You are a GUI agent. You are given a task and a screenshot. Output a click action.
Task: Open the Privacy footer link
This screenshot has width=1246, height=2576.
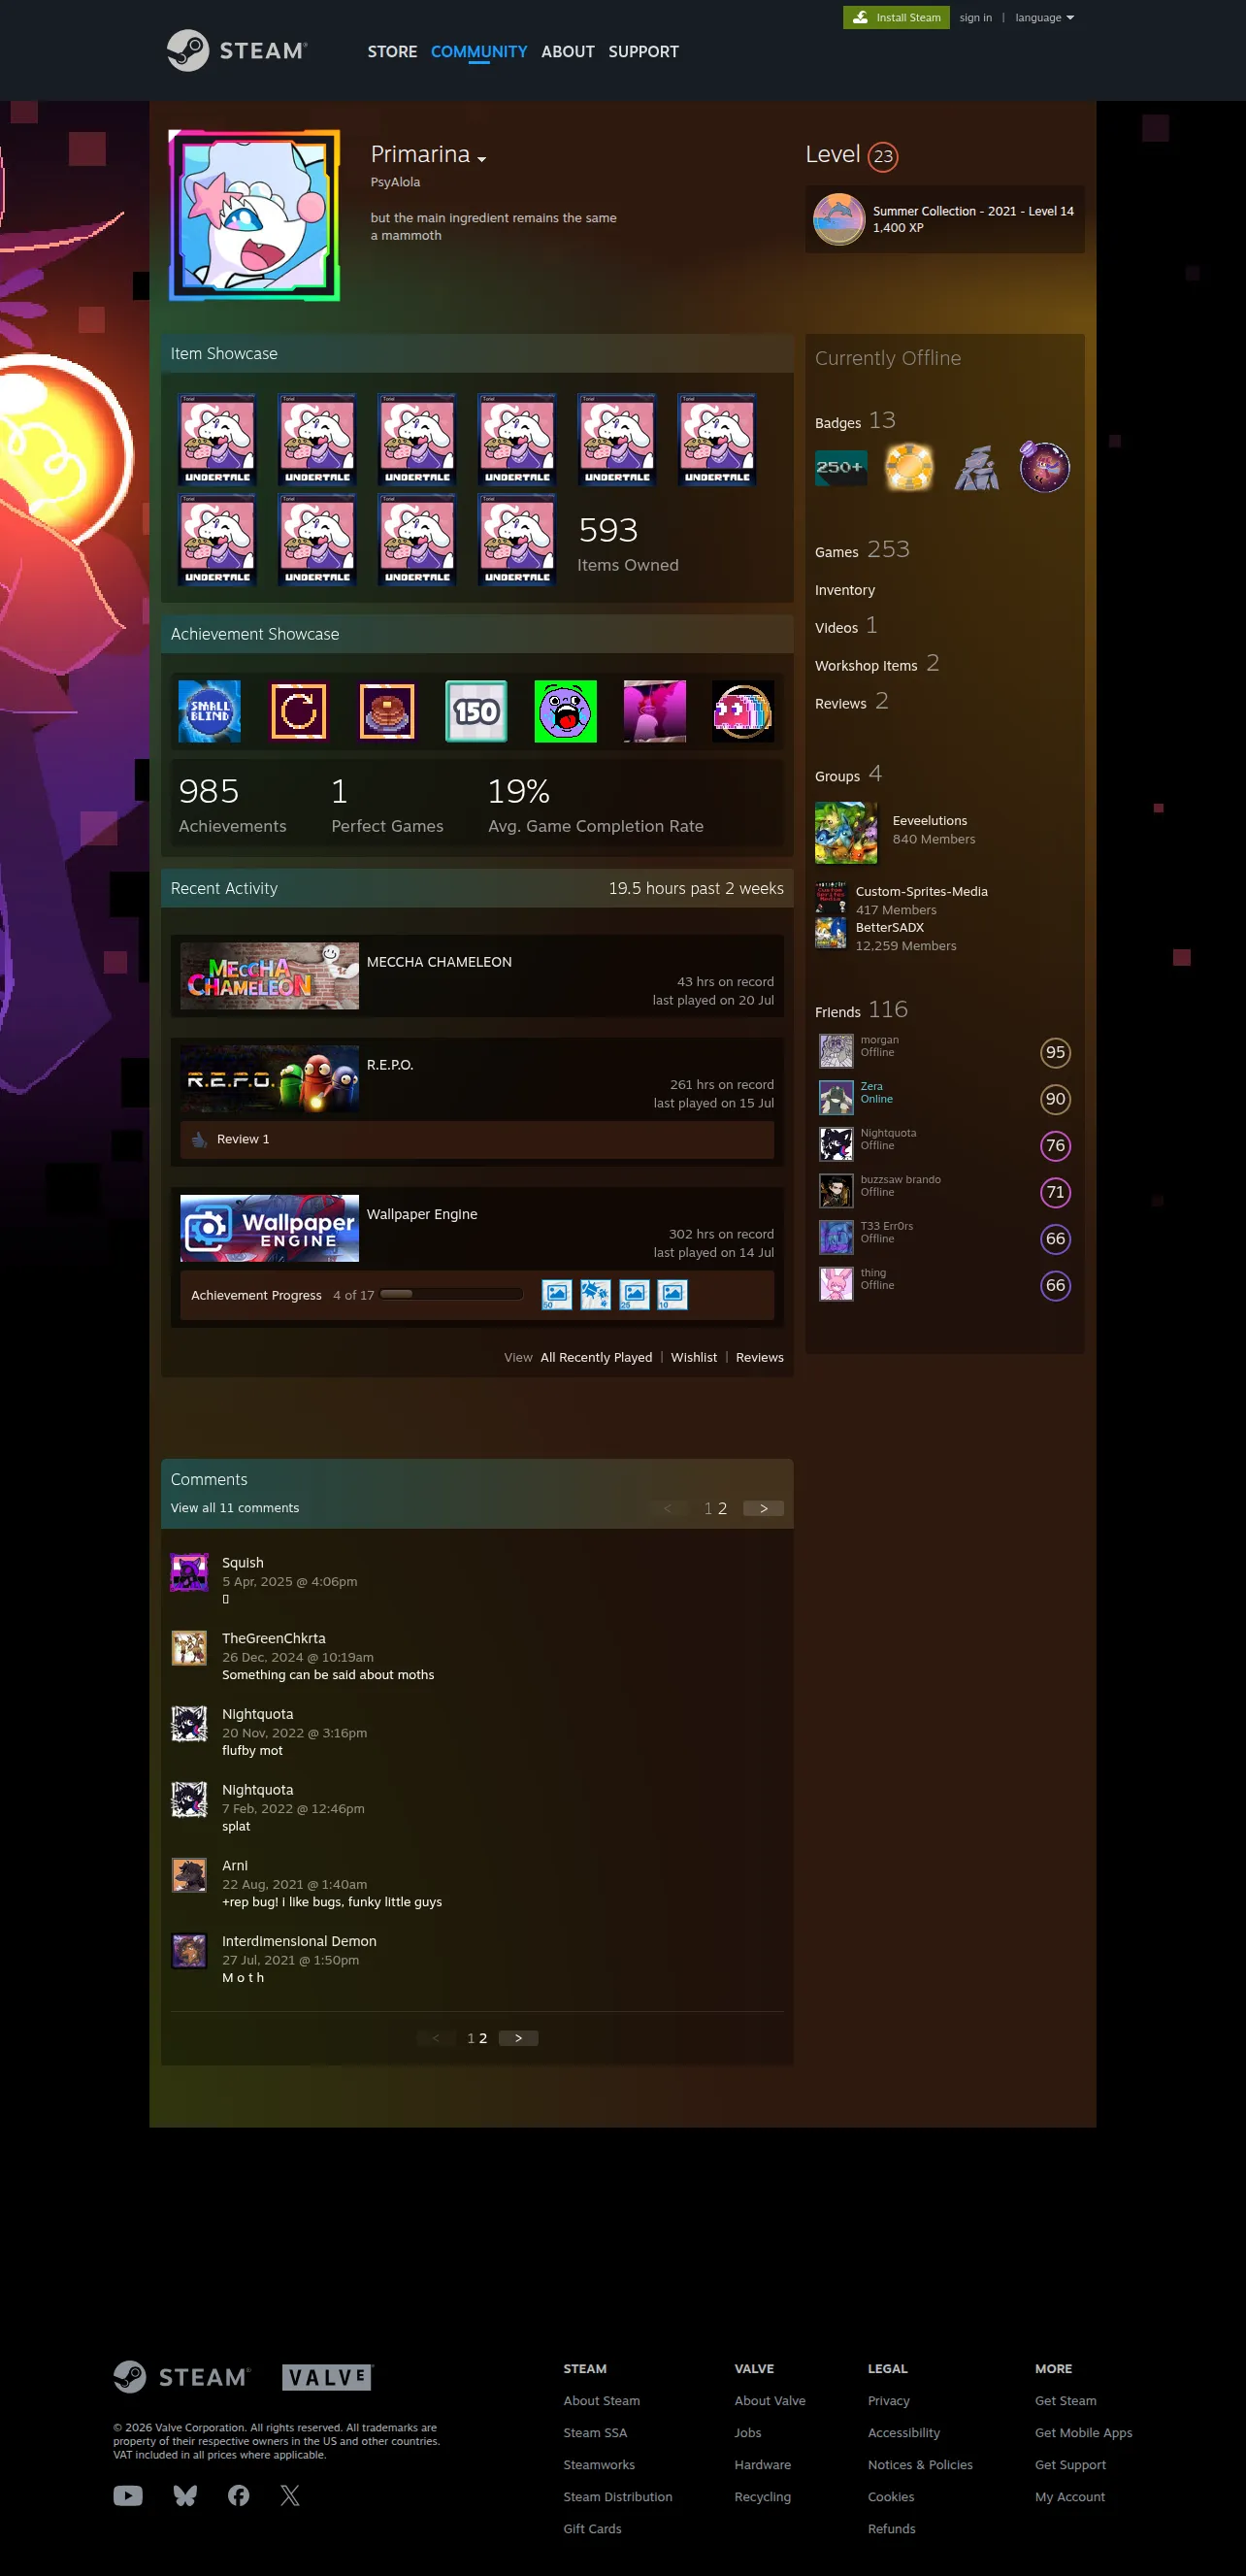[889, 2400]
